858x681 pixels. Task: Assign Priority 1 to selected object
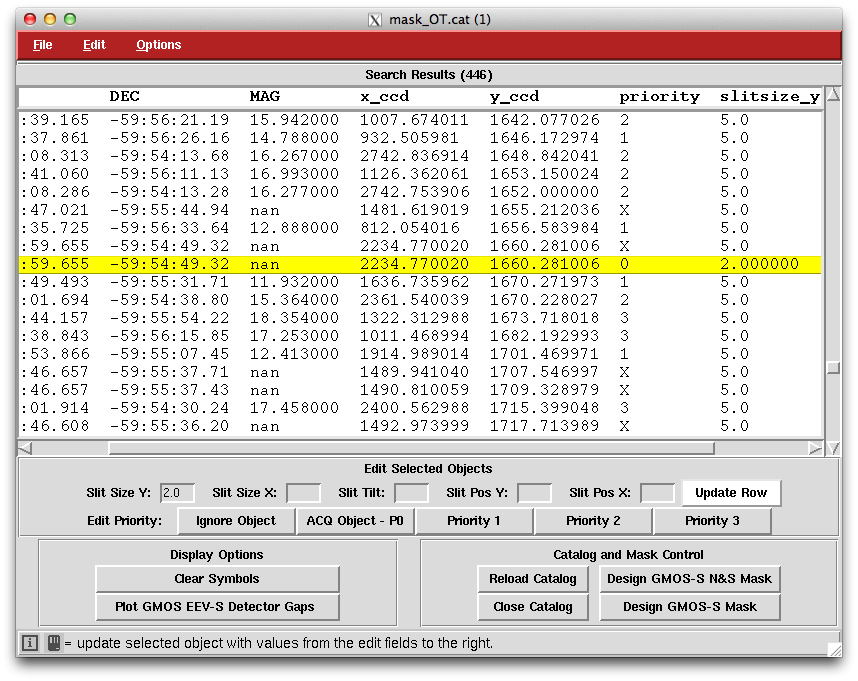[474, 521]
